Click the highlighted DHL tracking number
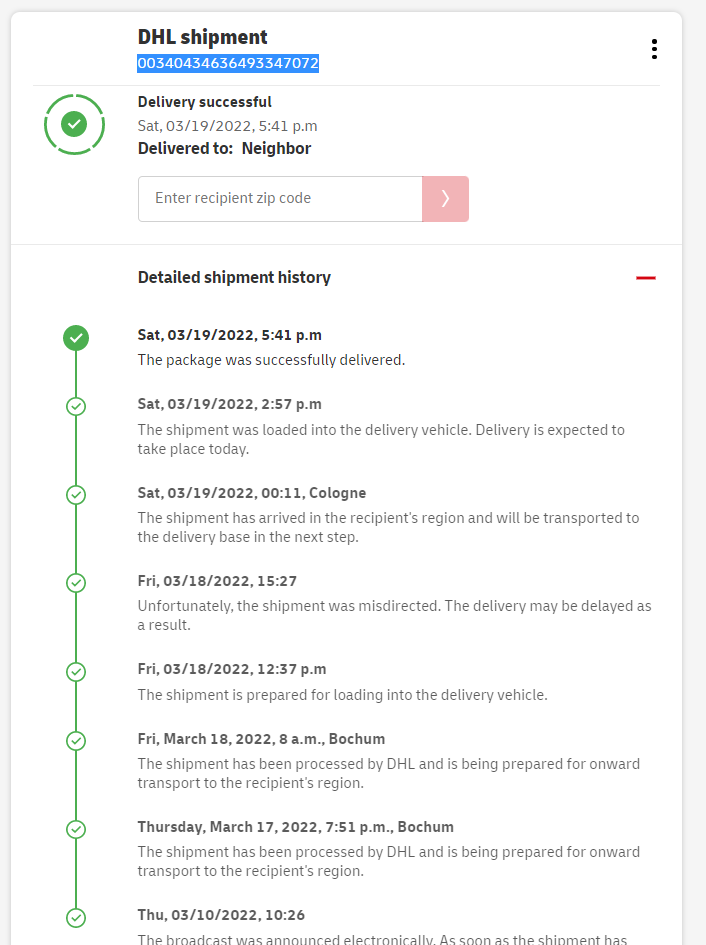Image resolution: width=706 pixels, height=945 pixels. pos(228,64)
